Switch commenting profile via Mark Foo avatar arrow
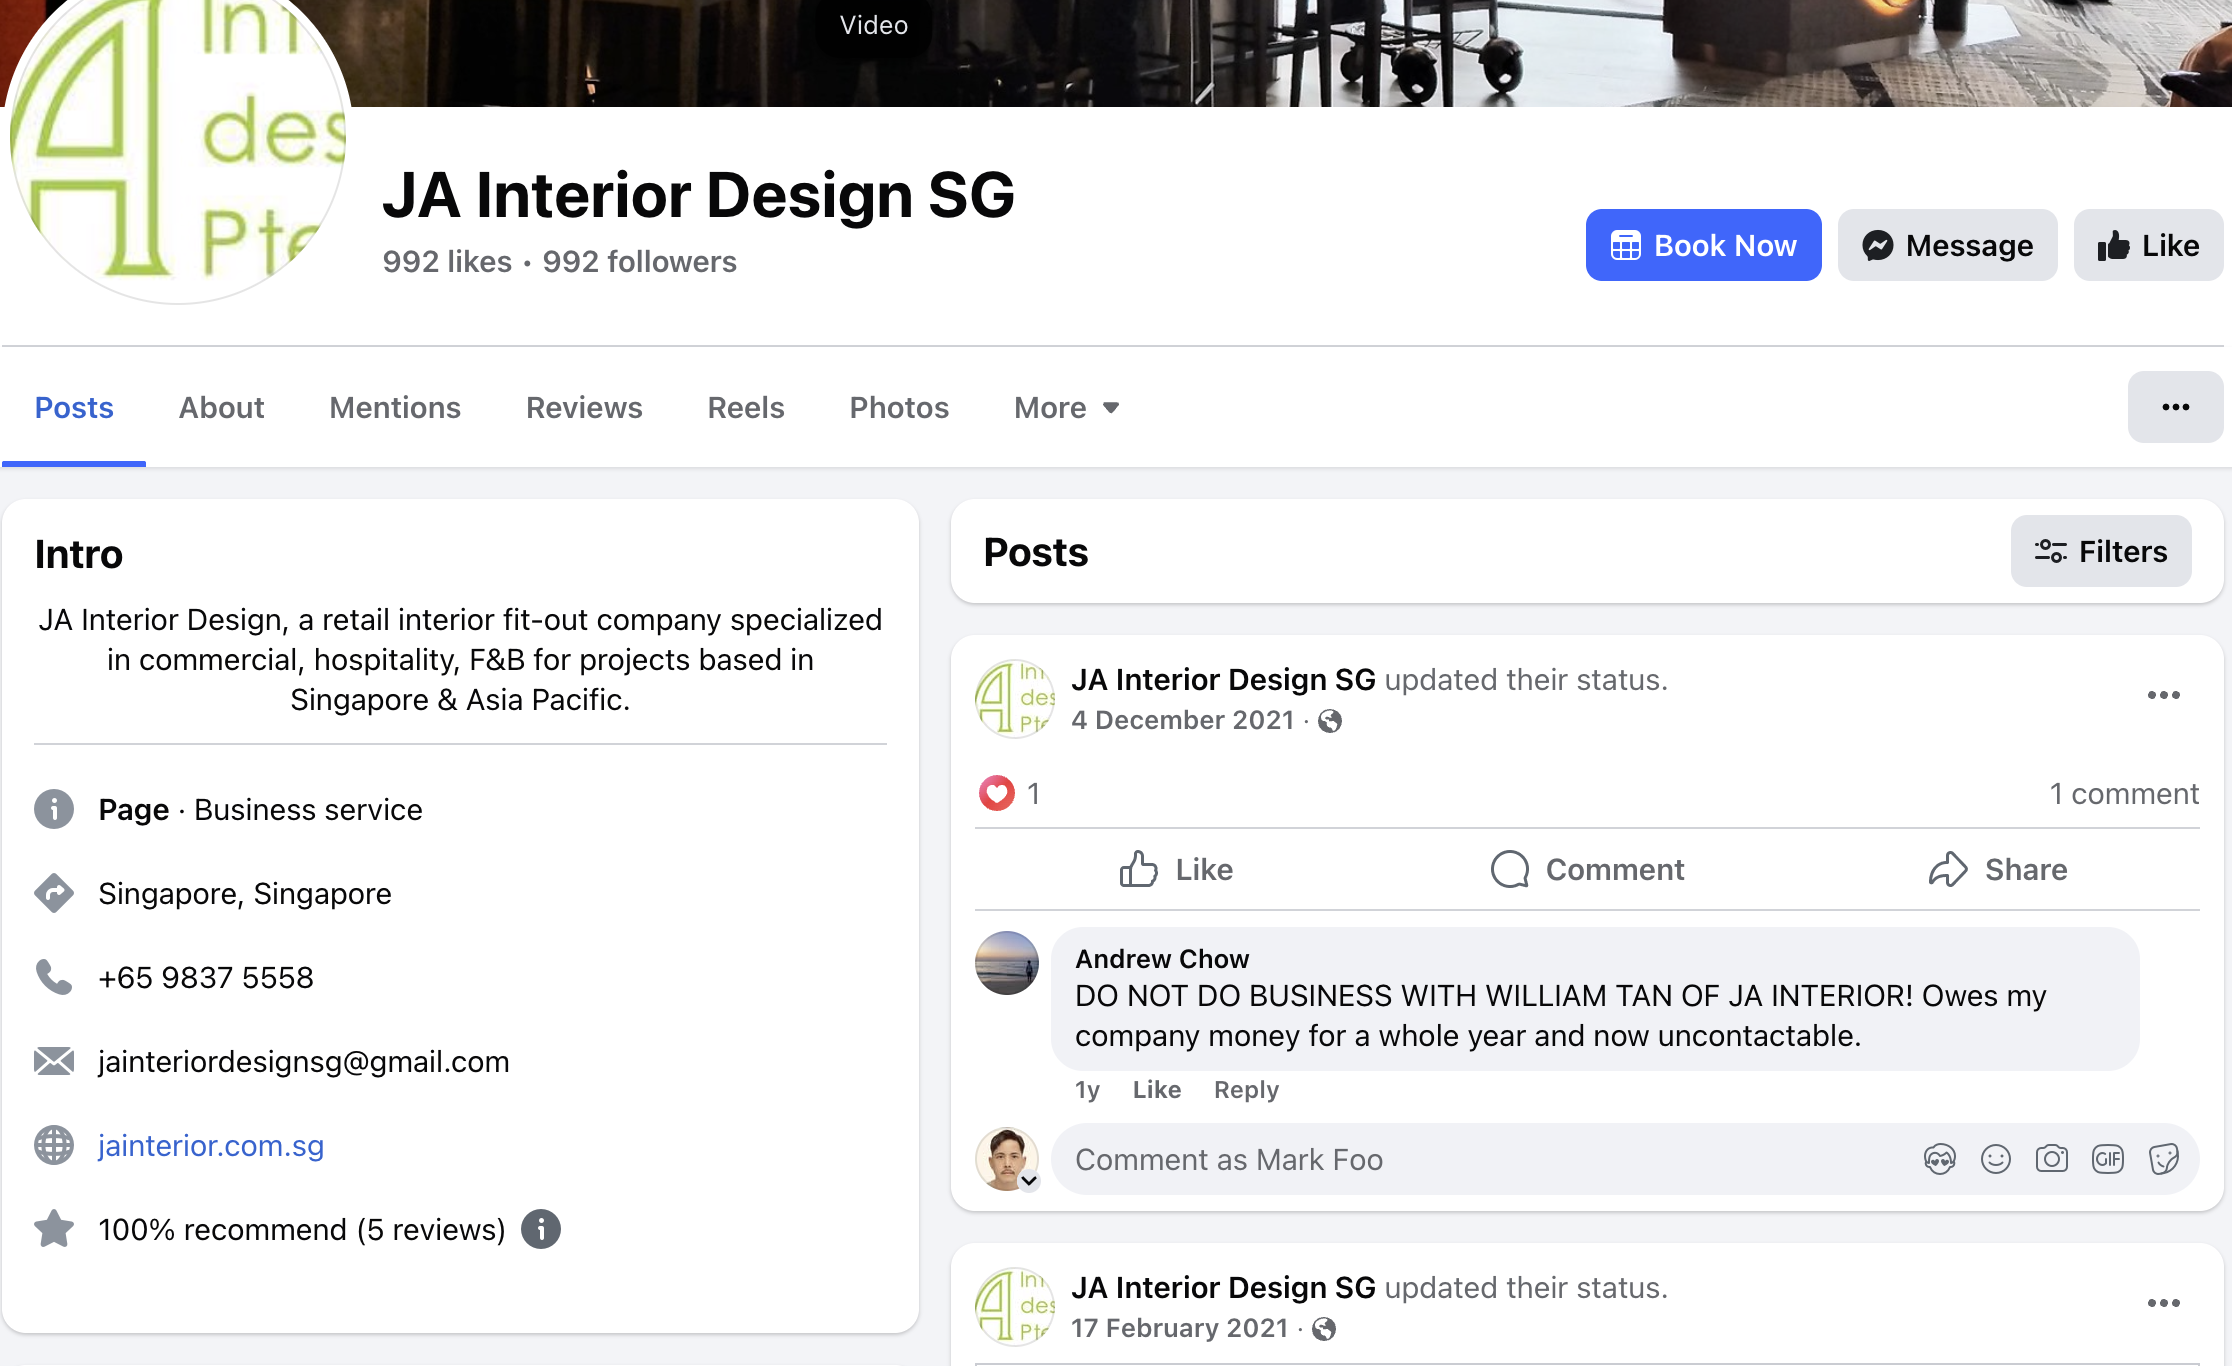Viewport: 2232px width, 1366px height. point(1029,1181)
